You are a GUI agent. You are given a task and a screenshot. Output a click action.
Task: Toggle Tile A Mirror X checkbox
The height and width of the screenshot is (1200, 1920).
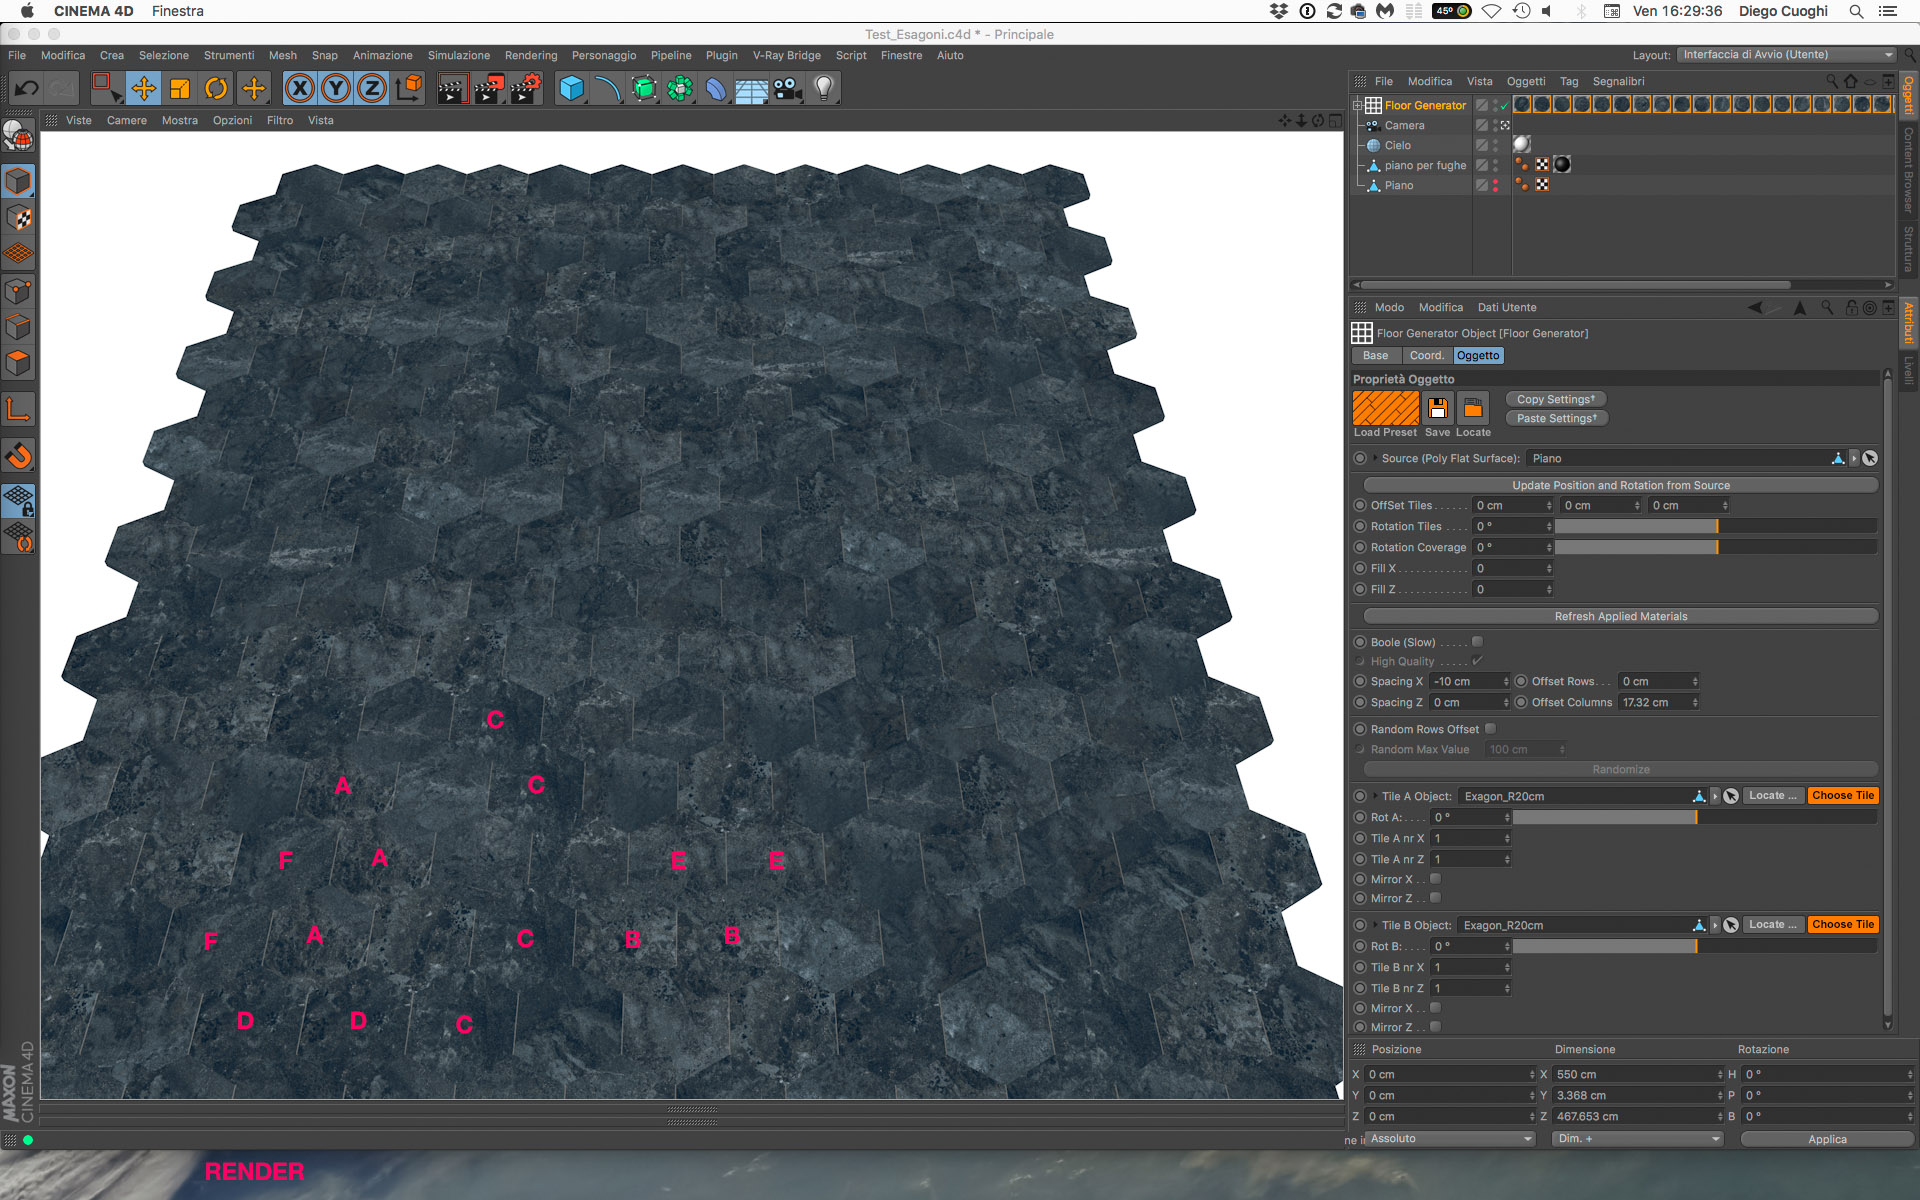[1435, 879]
